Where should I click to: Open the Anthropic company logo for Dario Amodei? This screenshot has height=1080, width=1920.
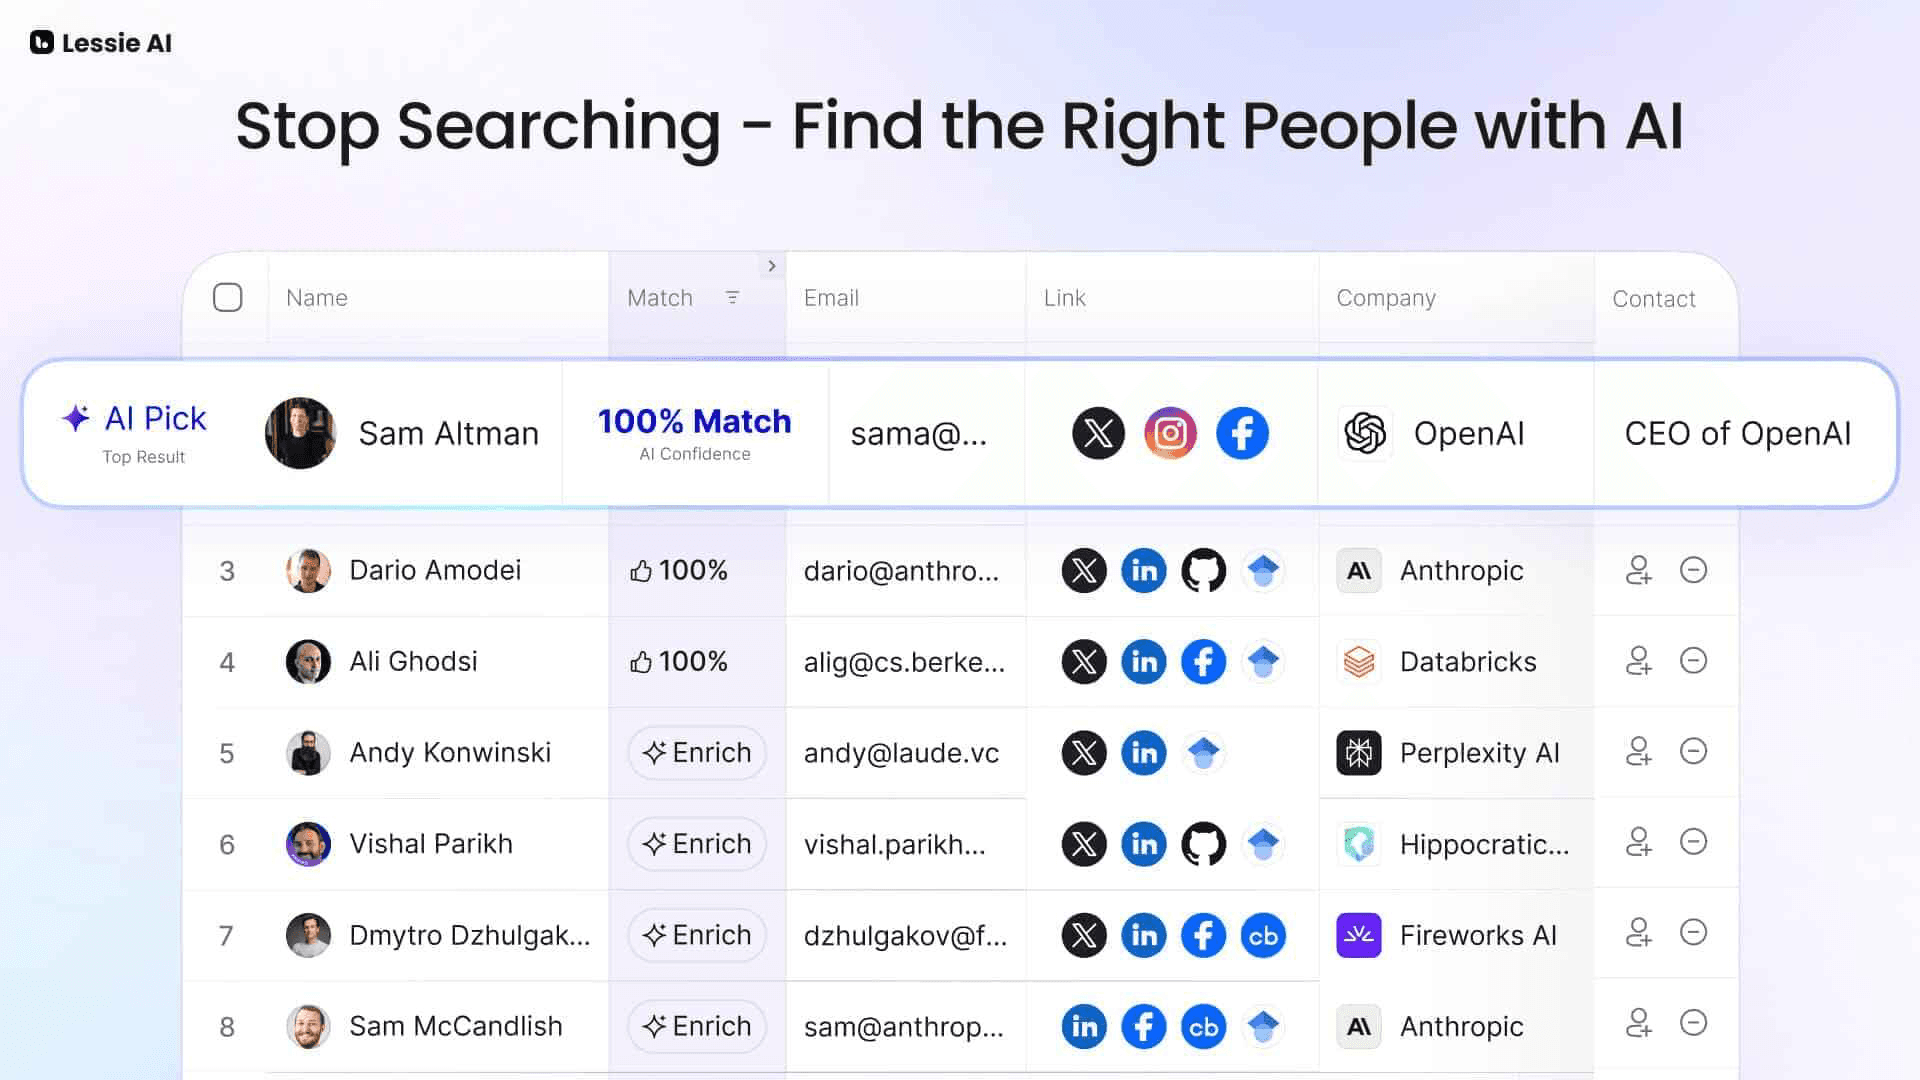click(1357, 570)
